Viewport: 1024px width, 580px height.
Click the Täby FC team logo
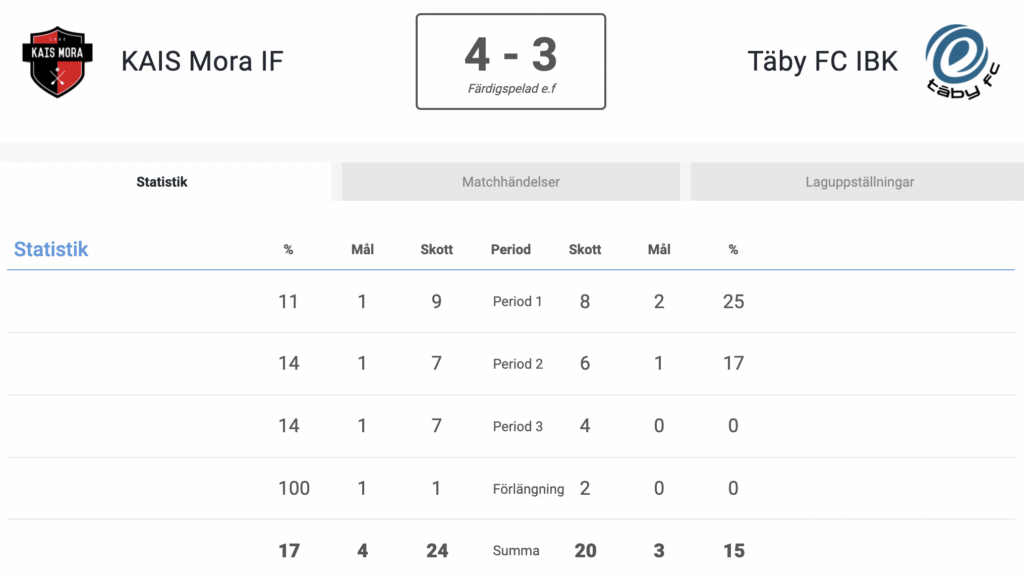[x=963, y=62]
